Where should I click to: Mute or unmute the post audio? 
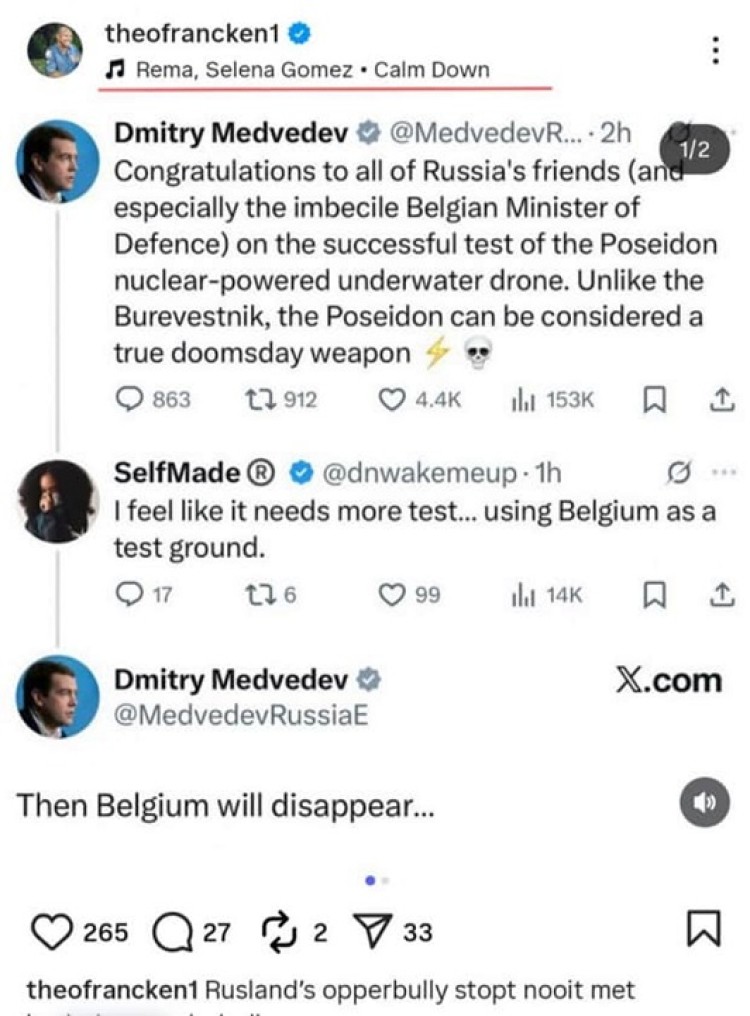[704, 804]
